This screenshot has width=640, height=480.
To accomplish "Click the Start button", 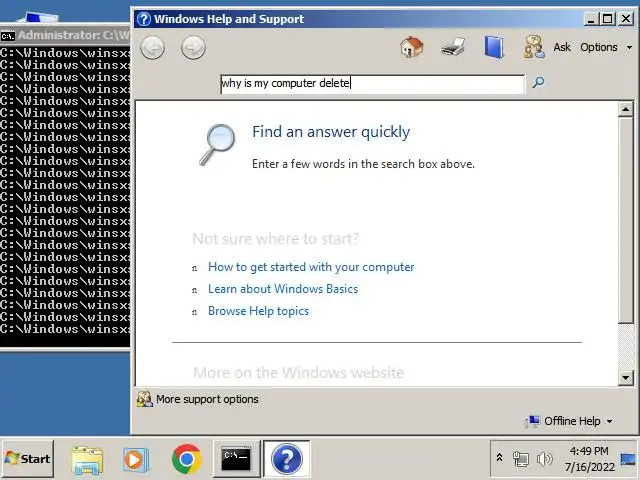I will tap(28, 459).
